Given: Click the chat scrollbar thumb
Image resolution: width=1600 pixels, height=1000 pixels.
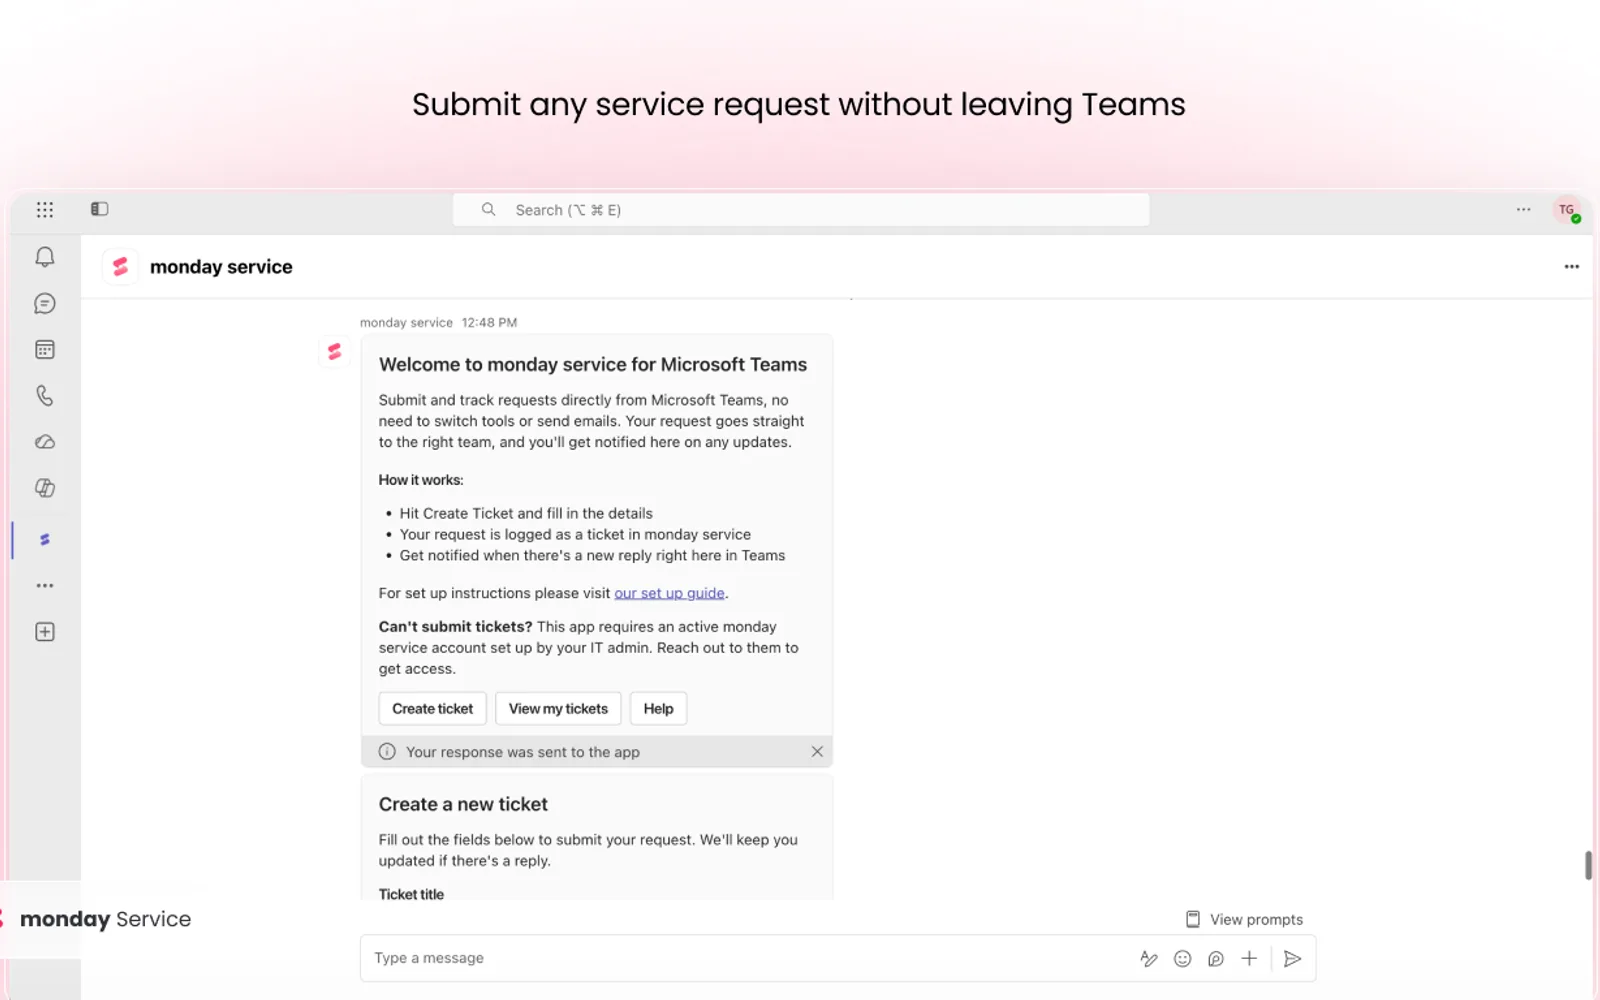Looking at the screenshot, I should click(x=1588, y=865).
